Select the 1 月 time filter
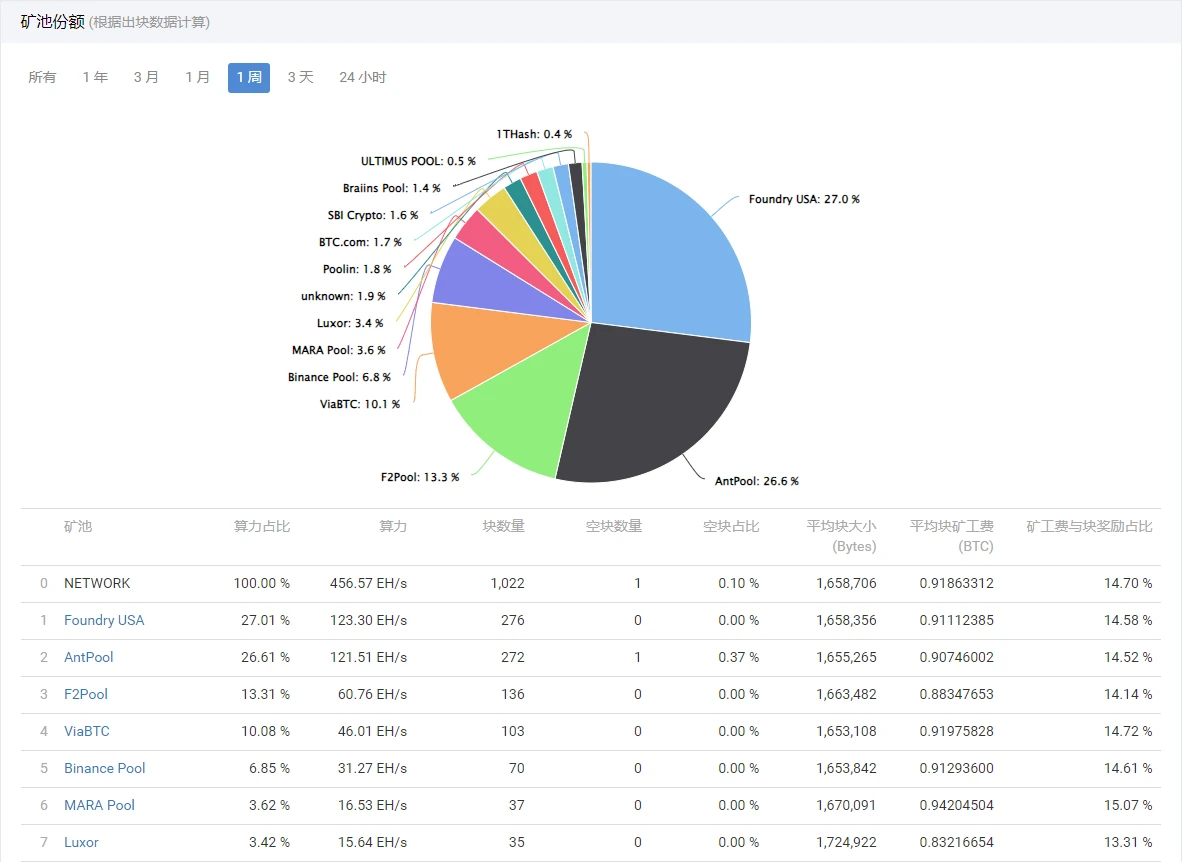This screenshot has width=1182, height=862. [x=197, y=77]
